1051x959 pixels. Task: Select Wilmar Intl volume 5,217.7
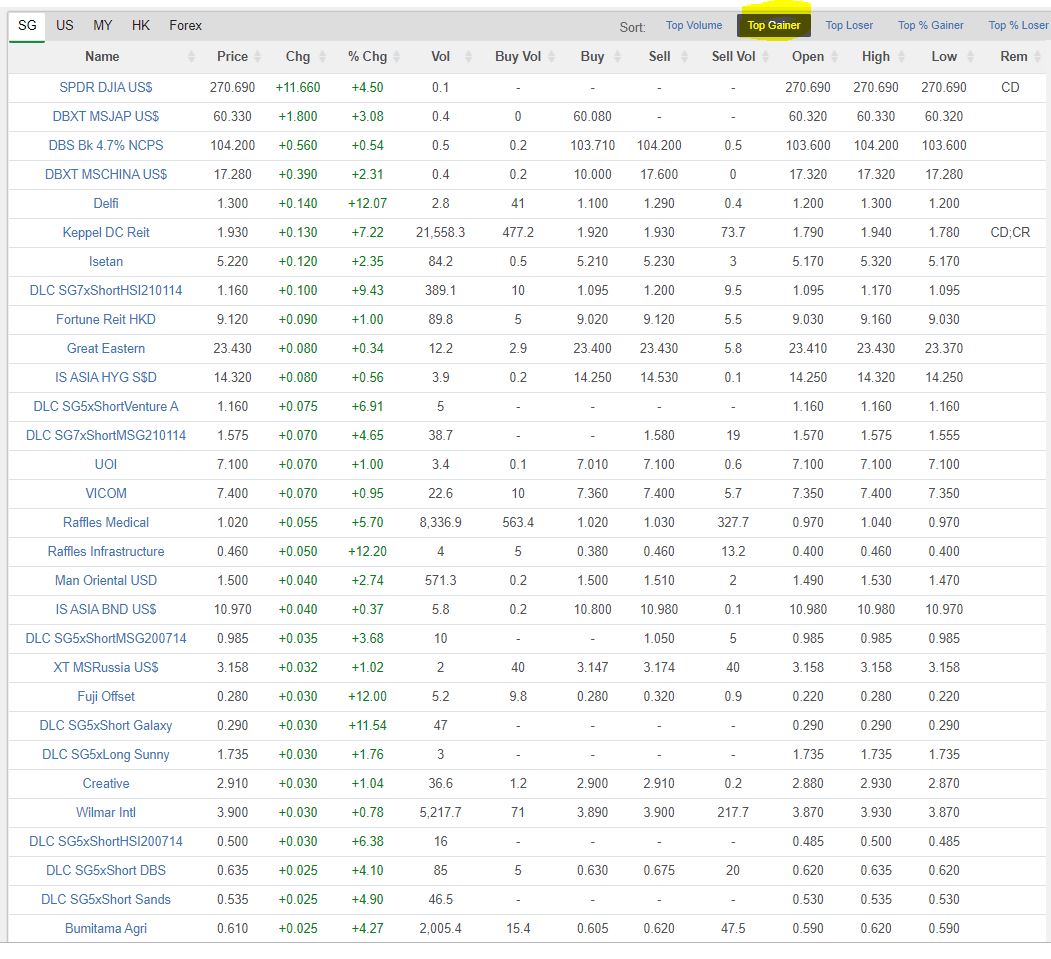coord(440,813)
